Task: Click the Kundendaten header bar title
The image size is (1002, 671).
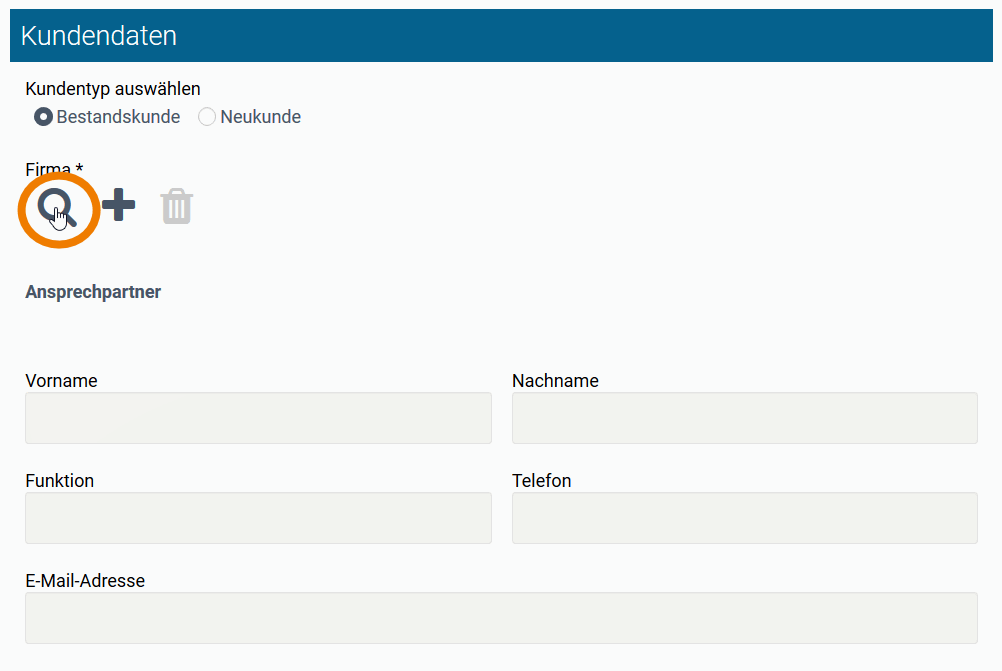Action: pos(99,36)
